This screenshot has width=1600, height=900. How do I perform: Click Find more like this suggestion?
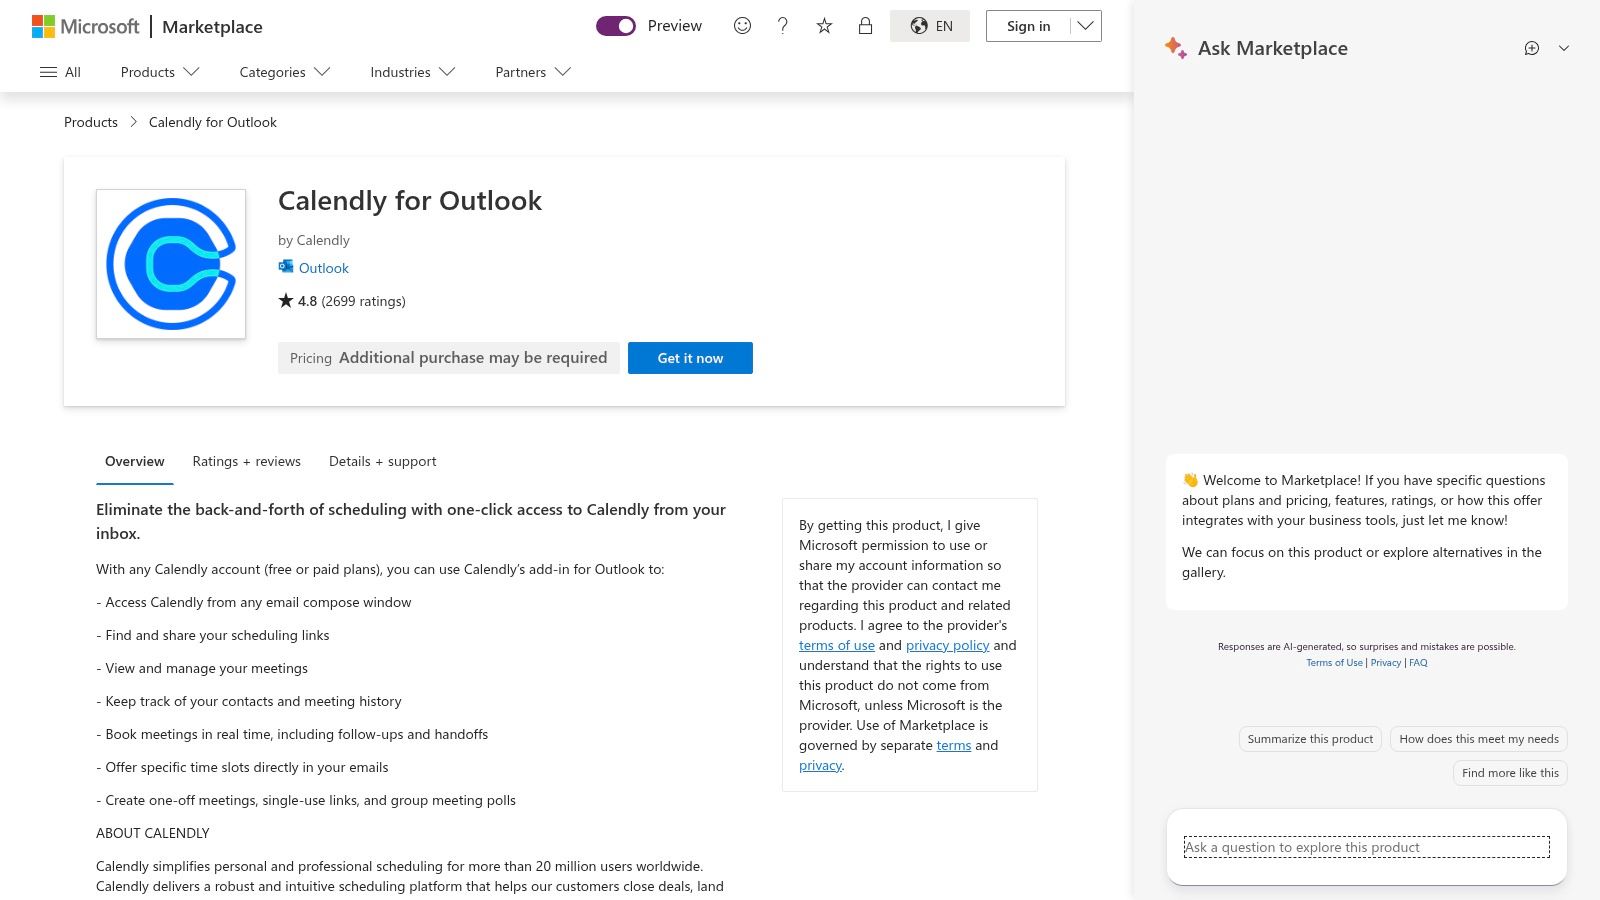[1510, 773]
